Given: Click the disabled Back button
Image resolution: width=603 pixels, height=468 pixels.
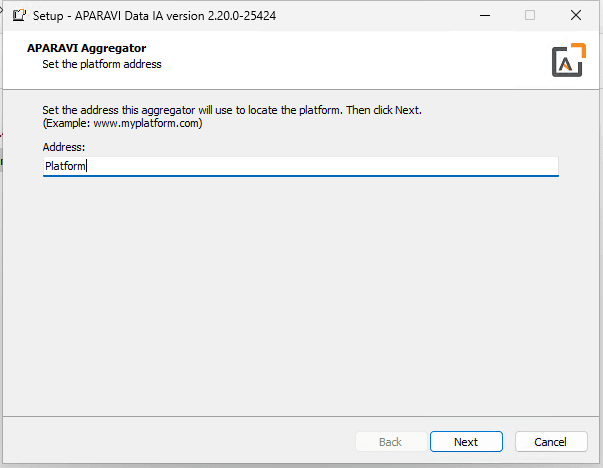Looking at the screenshot, I should tap(390, 441).
